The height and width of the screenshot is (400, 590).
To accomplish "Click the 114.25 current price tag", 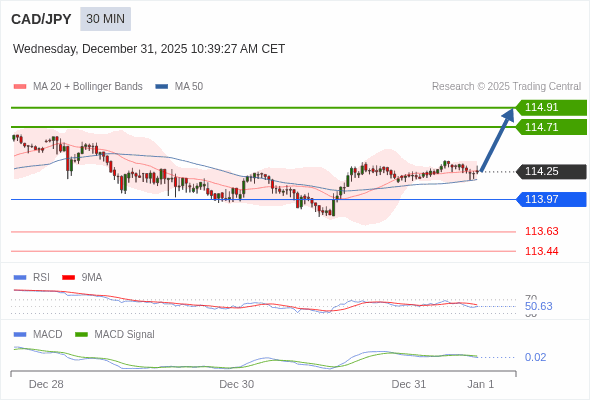I will coord(551,172).
